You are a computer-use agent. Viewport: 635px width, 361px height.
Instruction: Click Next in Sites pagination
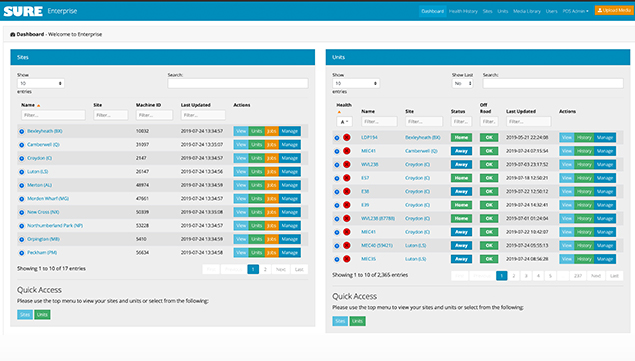(281, 269)
